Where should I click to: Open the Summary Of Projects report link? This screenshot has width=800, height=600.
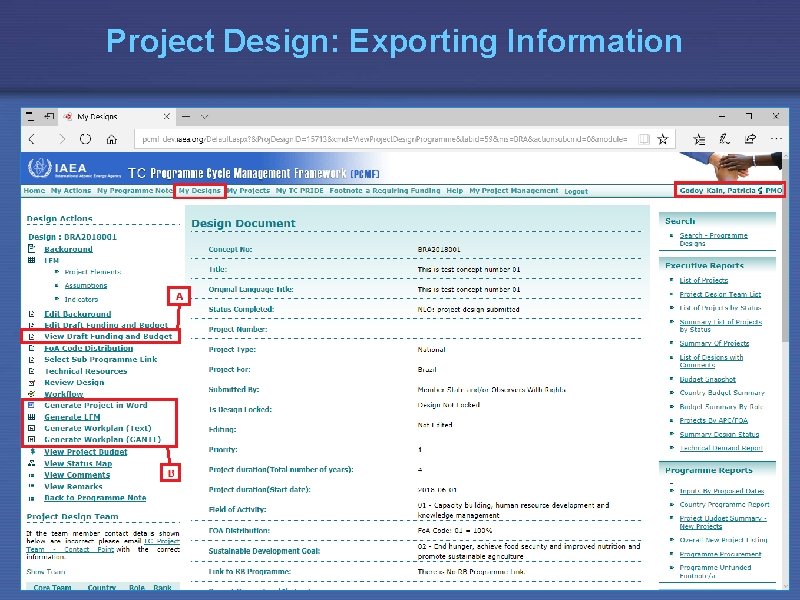(714, 343)
